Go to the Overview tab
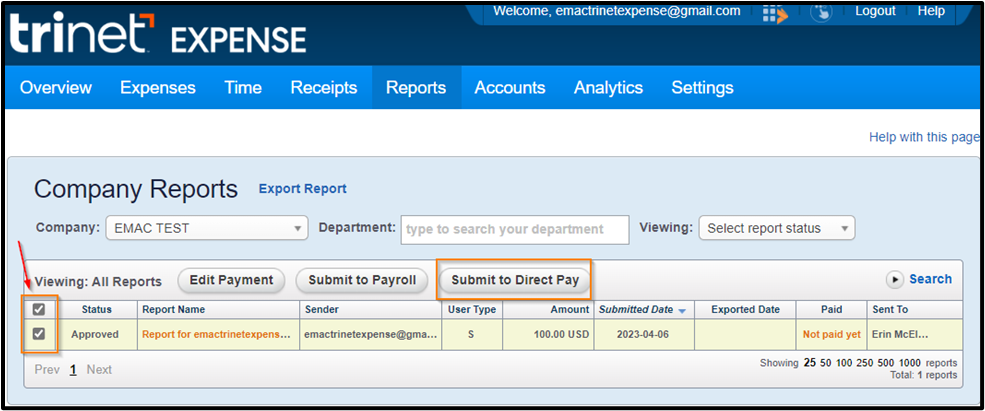 point(56,87)
